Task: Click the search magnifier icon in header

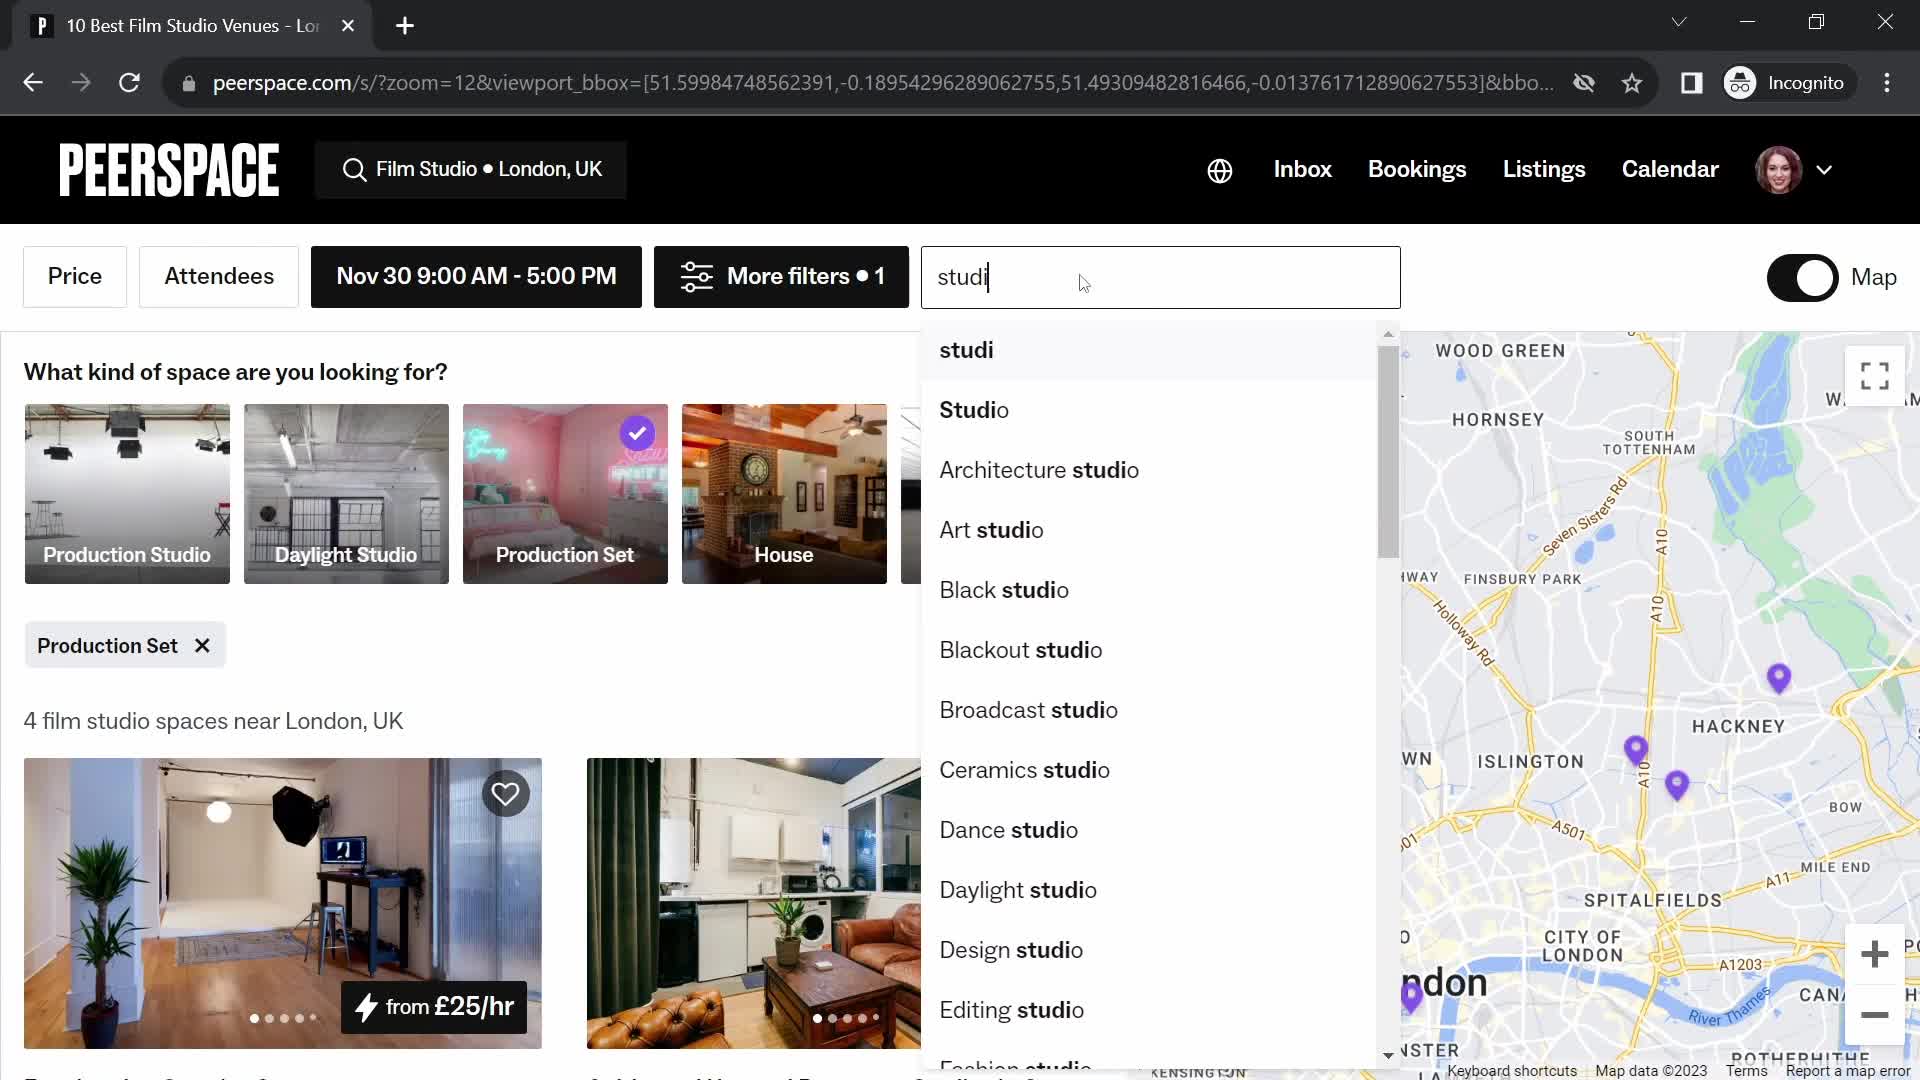Action: (354, 170)
